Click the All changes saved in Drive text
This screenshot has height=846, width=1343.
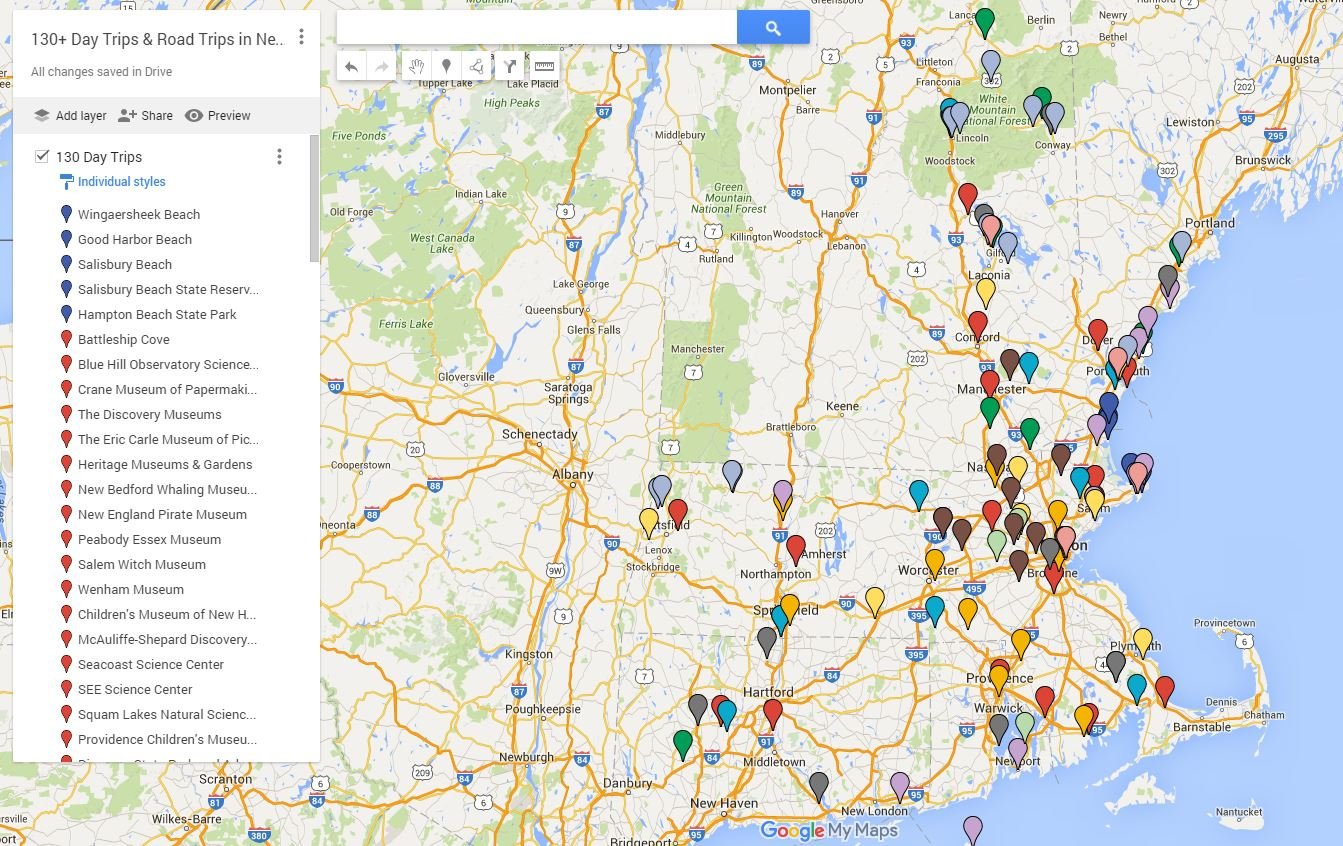(101, 72)
